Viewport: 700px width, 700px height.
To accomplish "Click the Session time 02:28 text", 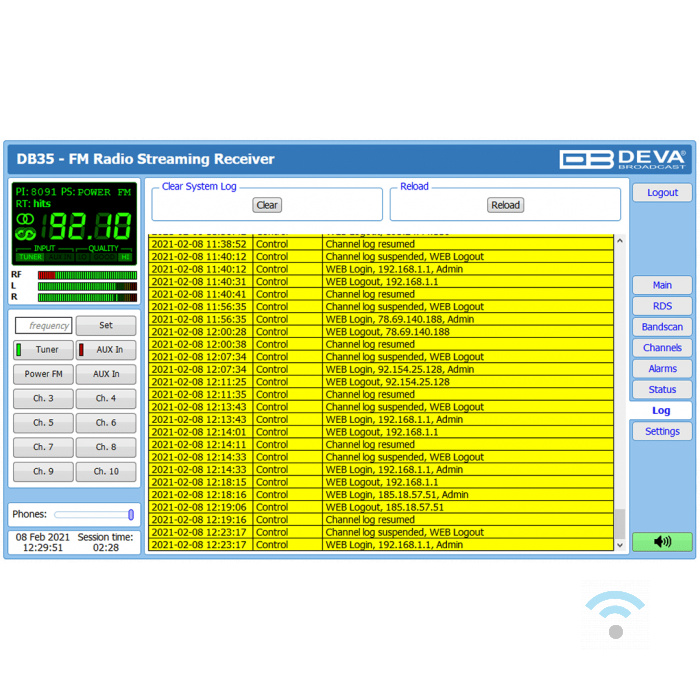I will pyautogui.click(x=105, y=542).
